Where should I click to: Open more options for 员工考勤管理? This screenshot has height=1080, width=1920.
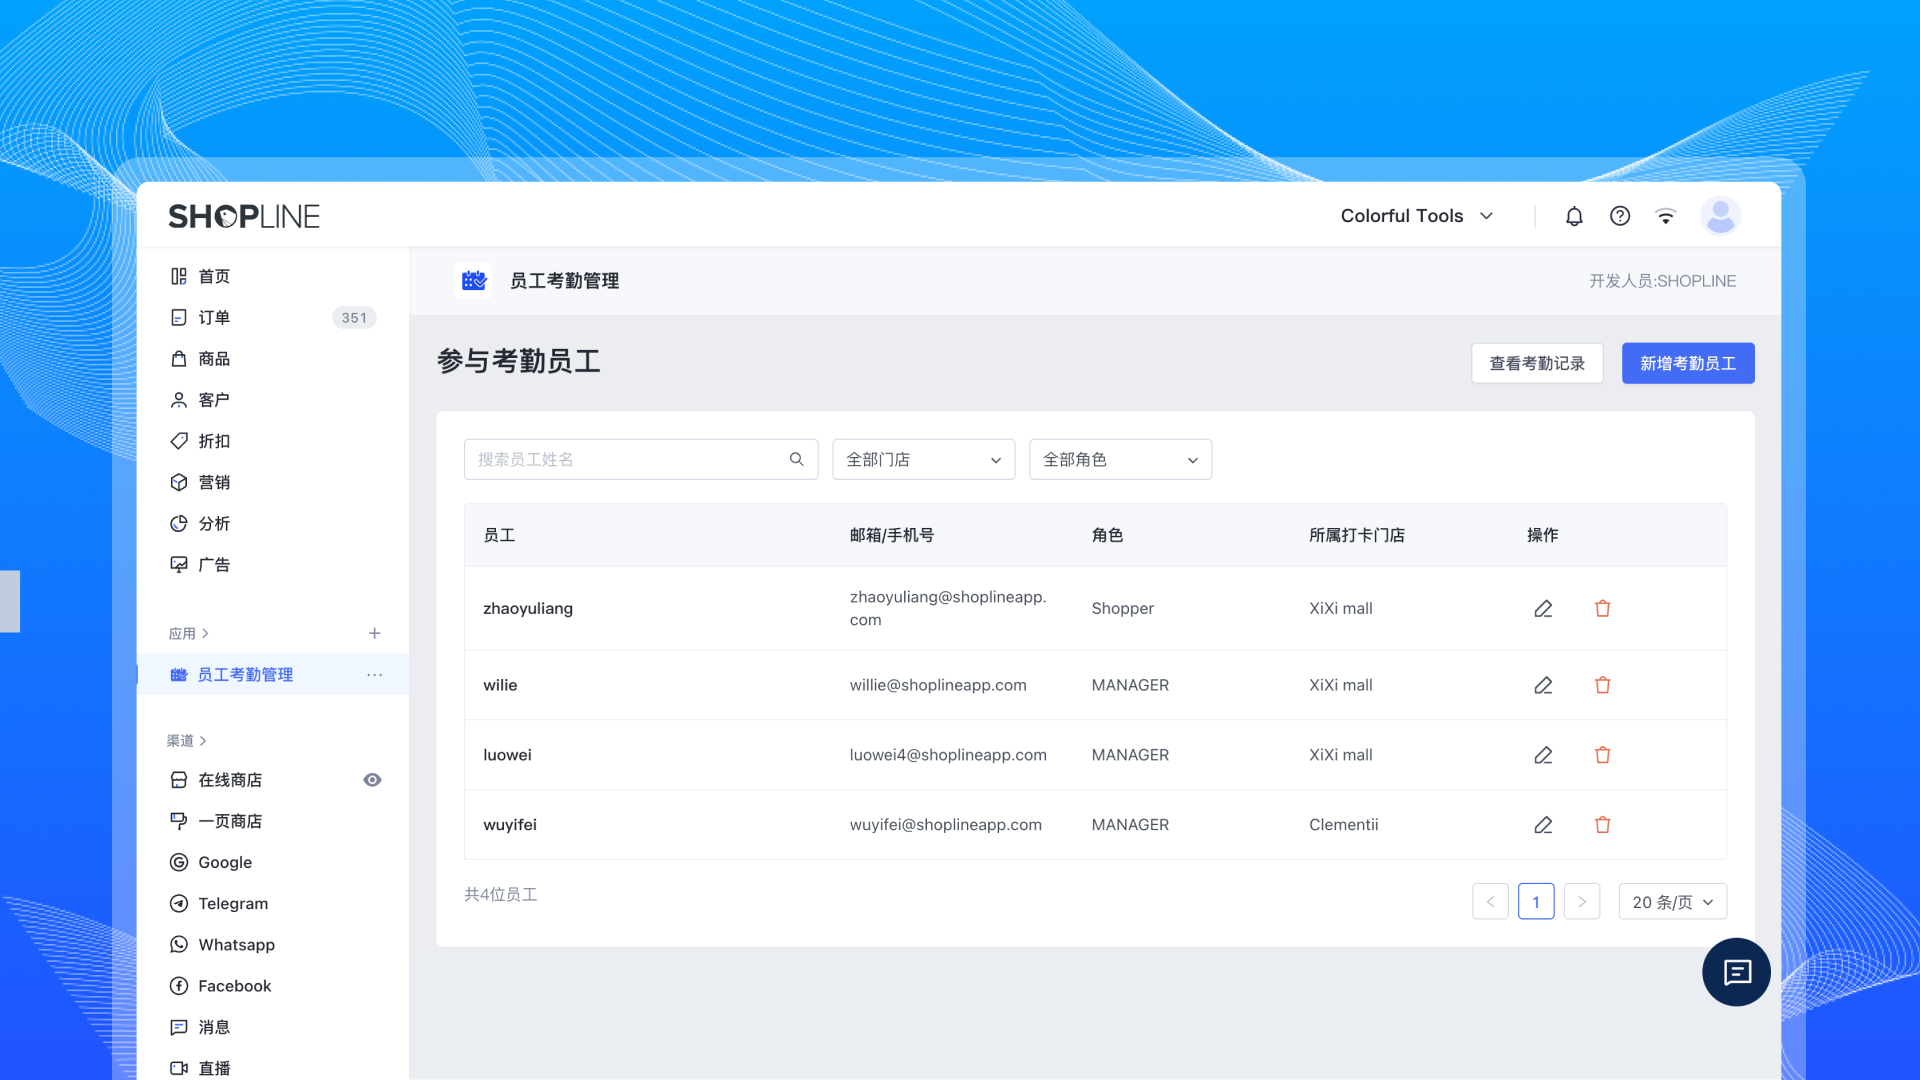pos(374,675)
